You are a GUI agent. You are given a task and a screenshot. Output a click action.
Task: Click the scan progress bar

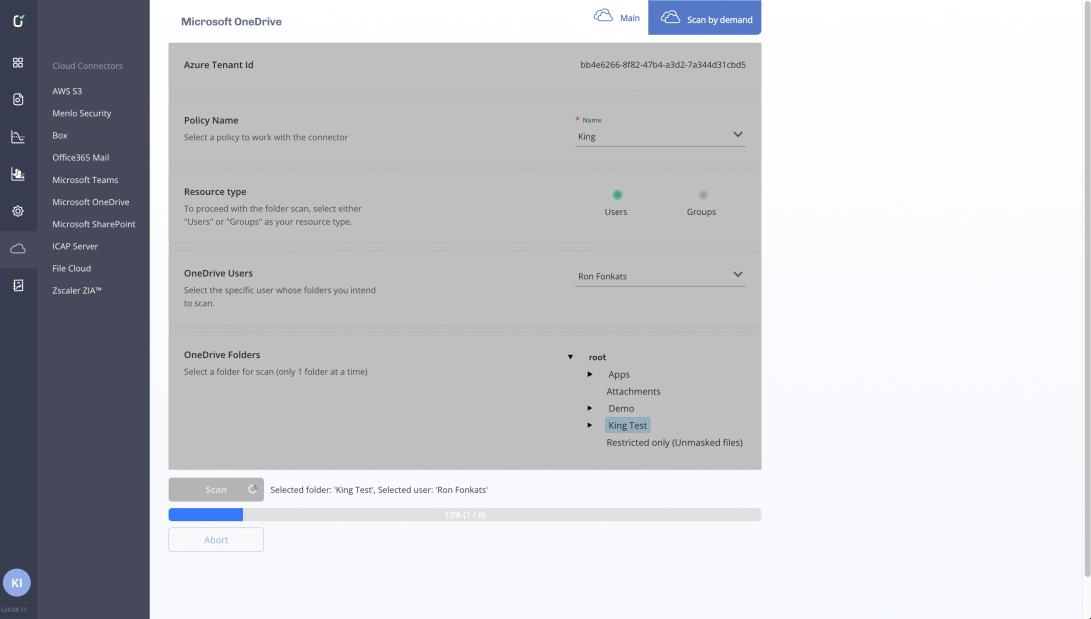(465, 515)
